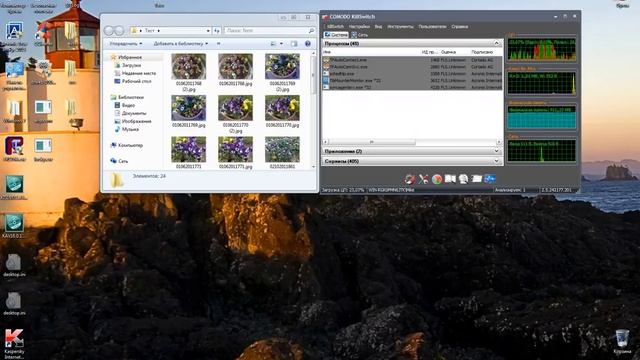Select thumbnail 01062011771.jpg

236,153
